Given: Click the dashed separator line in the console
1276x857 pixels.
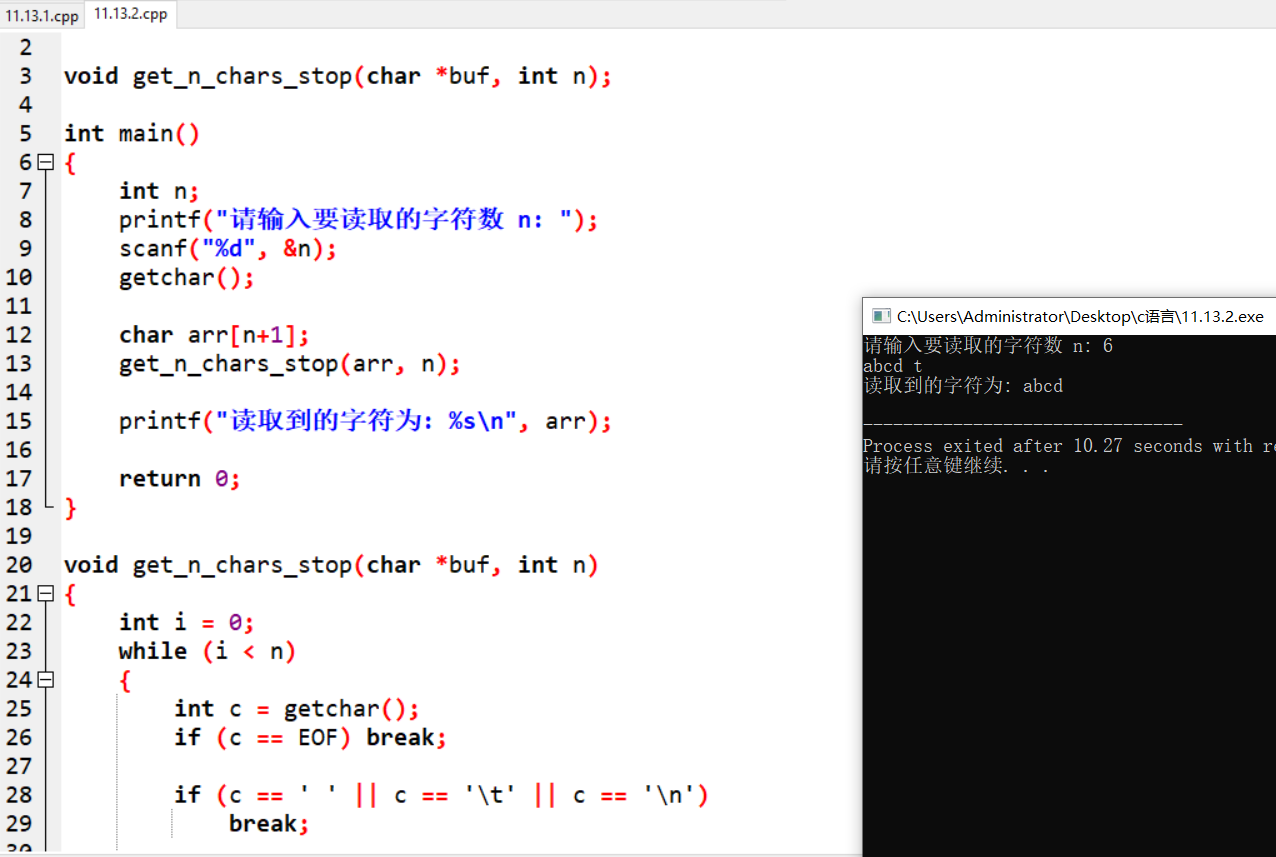Looking at the screenshot, I should [1023, 426].
